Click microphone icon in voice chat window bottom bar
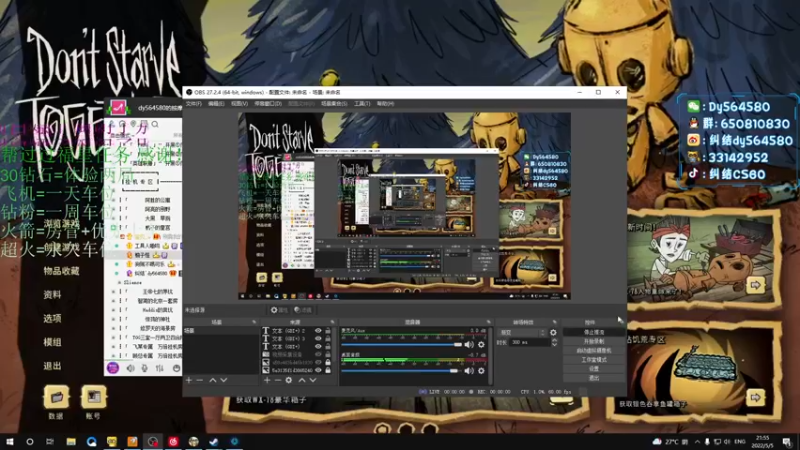800x450 pixels. point(144,368)
